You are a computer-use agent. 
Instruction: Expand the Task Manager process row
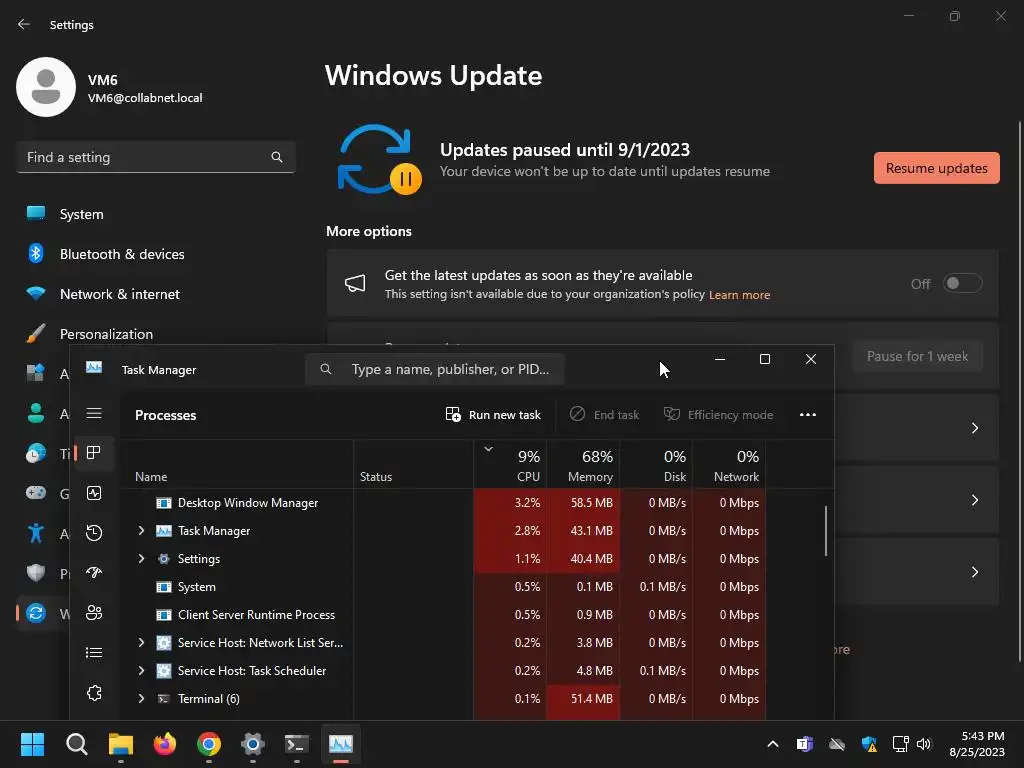click(x=141, y=531)
